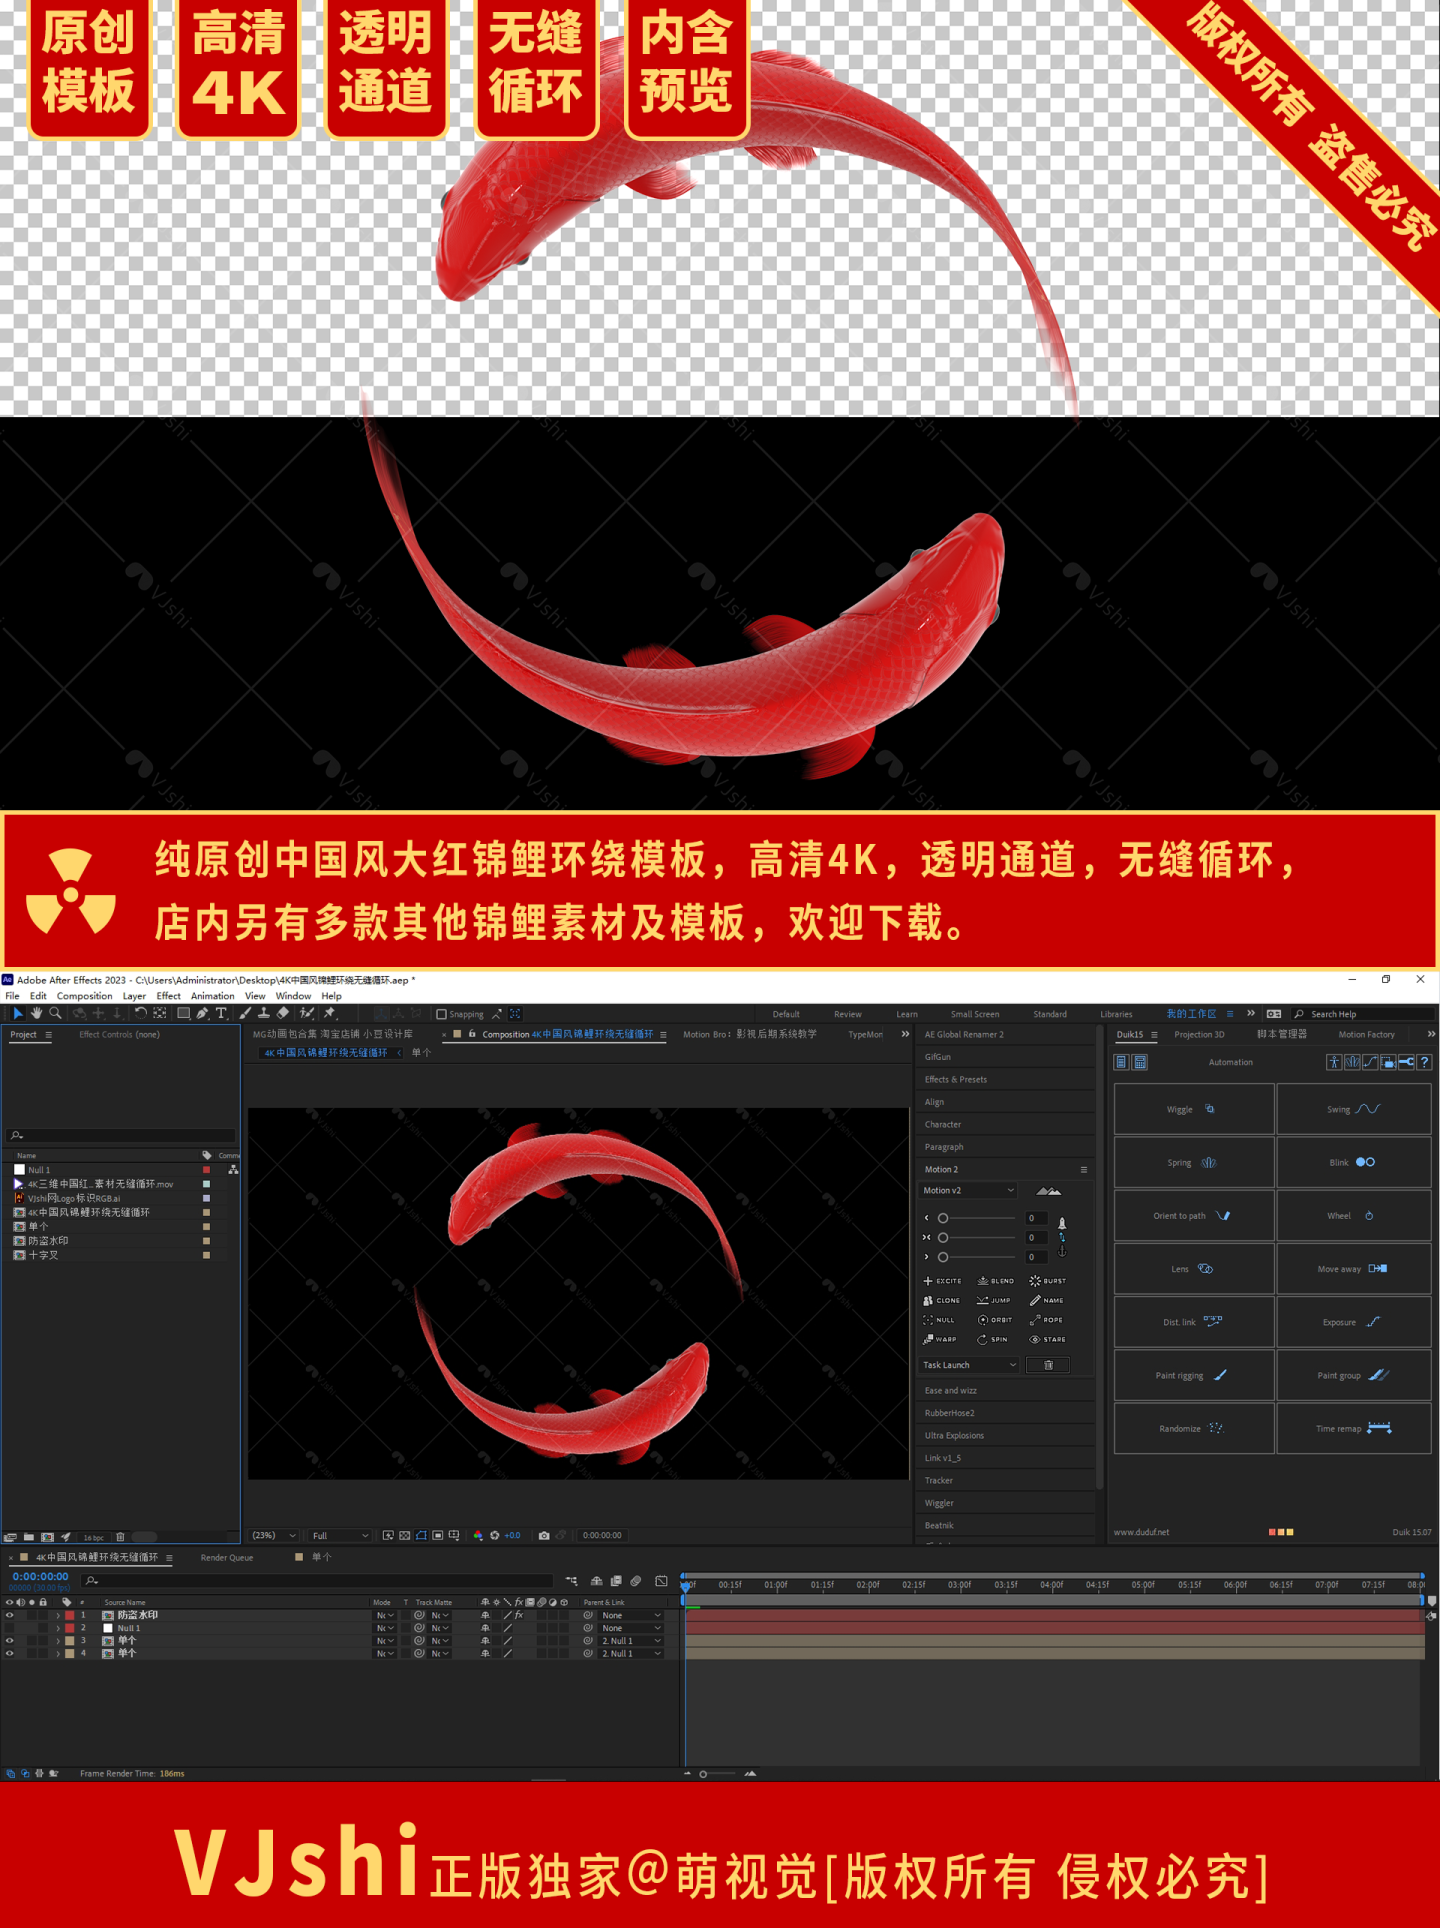Select the Zoom magnifier tool

coord(55,1013)
